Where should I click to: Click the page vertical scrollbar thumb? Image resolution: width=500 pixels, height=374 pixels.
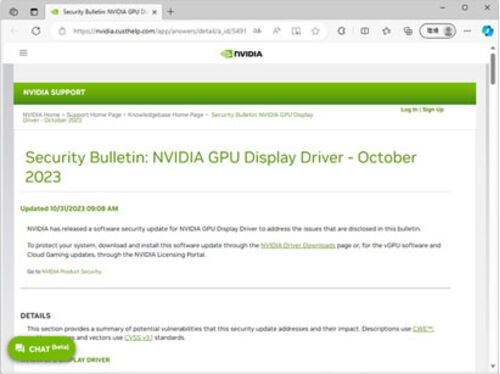coord(493,68)
